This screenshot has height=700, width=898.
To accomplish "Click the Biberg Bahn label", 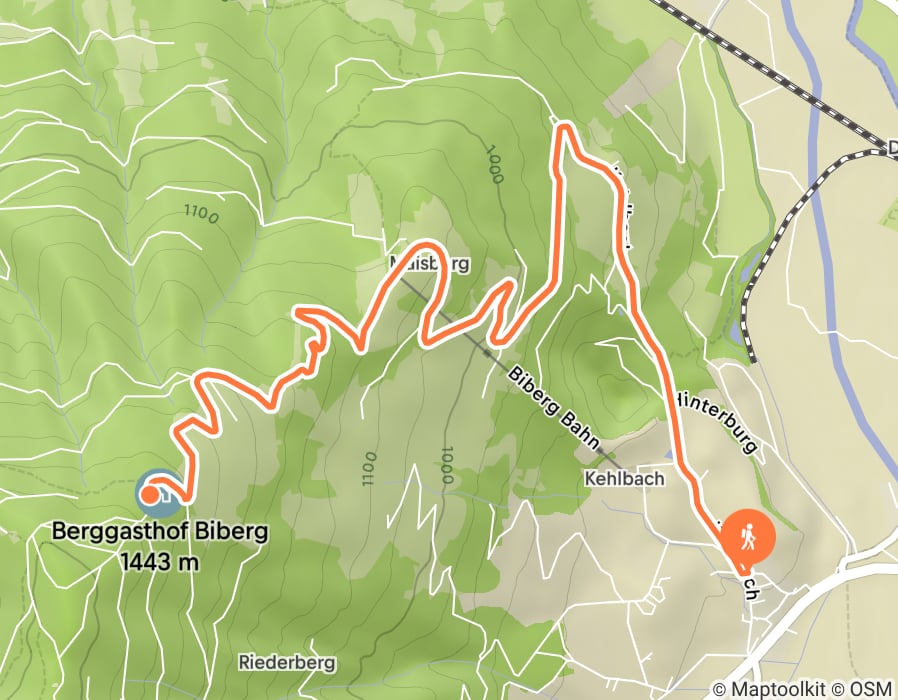I will point(554,407).
